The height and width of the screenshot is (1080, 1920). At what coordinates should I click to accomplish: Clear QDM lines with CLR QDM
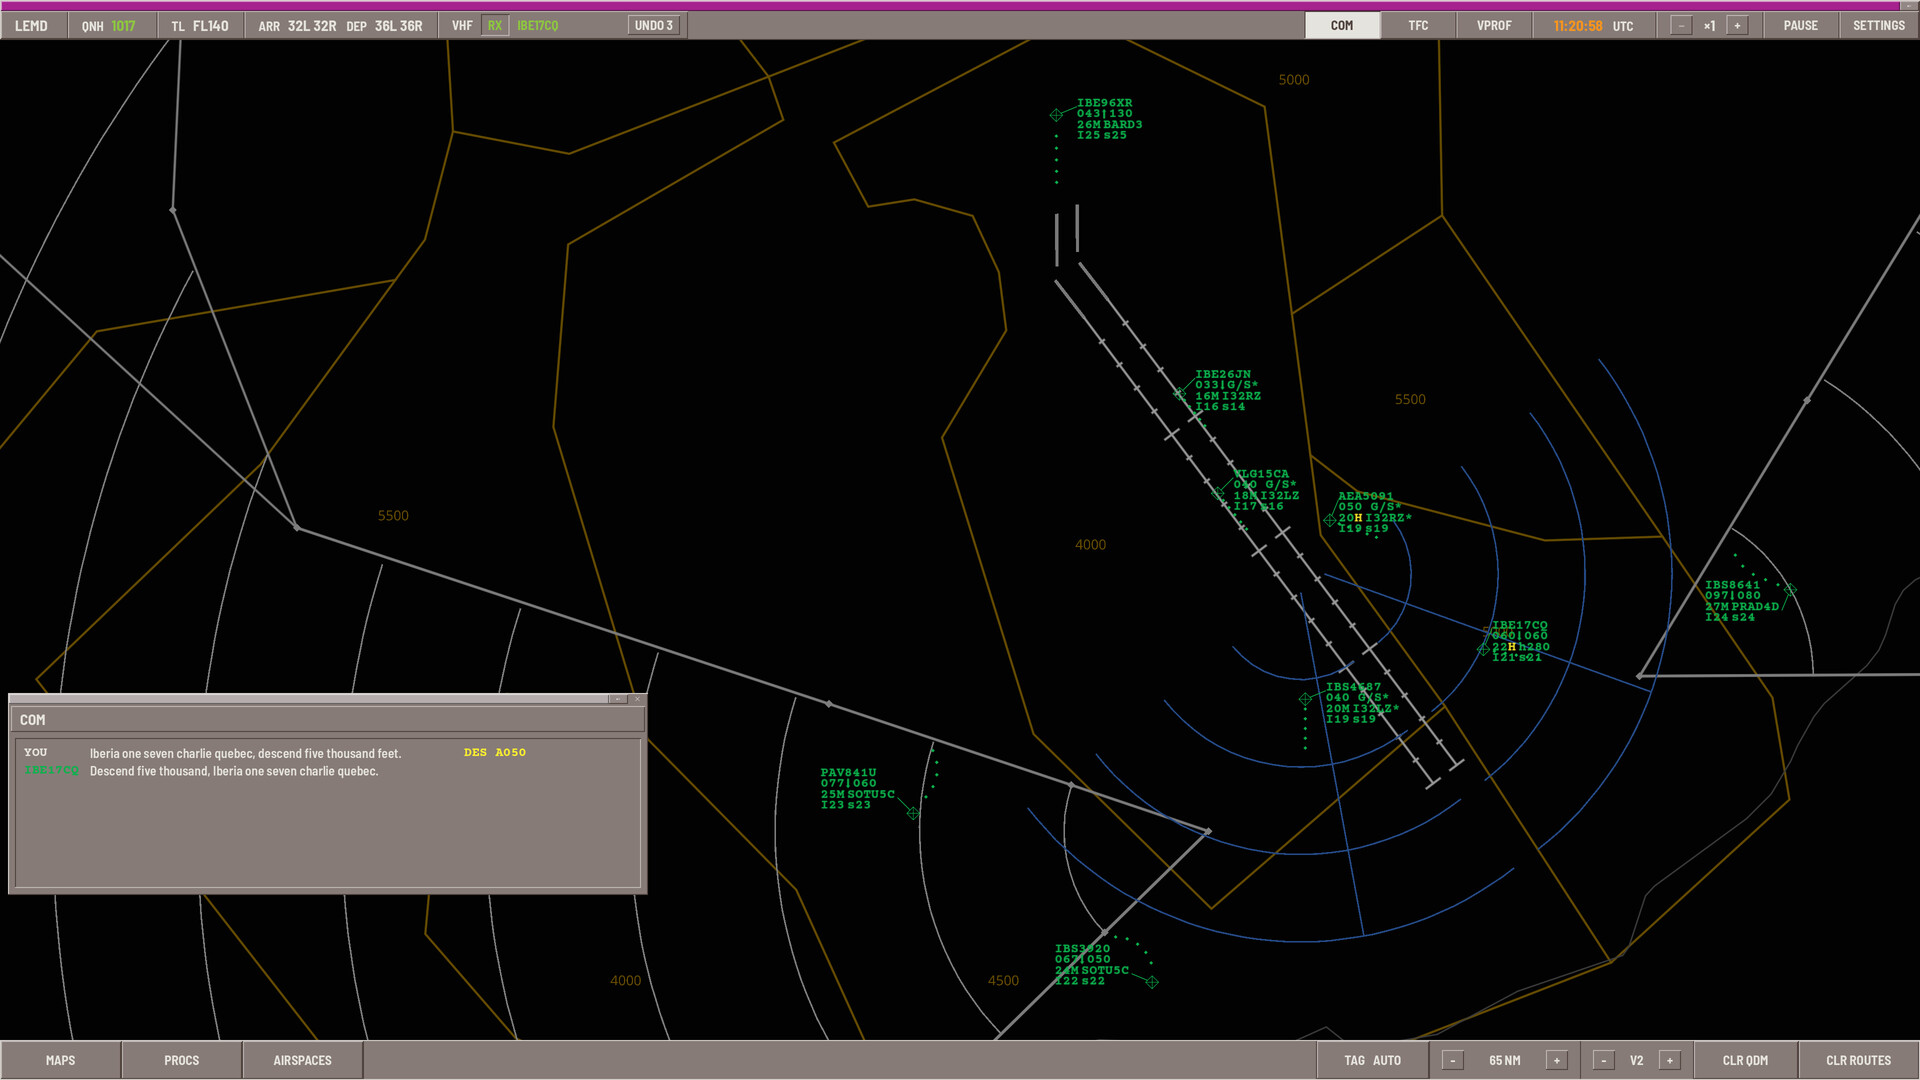coord(1745,1061)
